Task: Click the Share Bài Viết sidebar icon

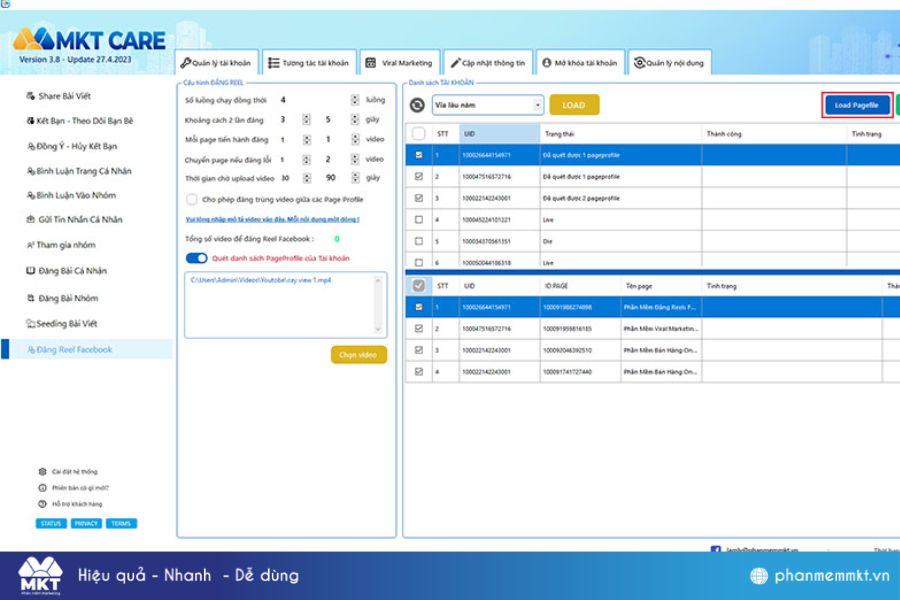Action: coord(30,96)
